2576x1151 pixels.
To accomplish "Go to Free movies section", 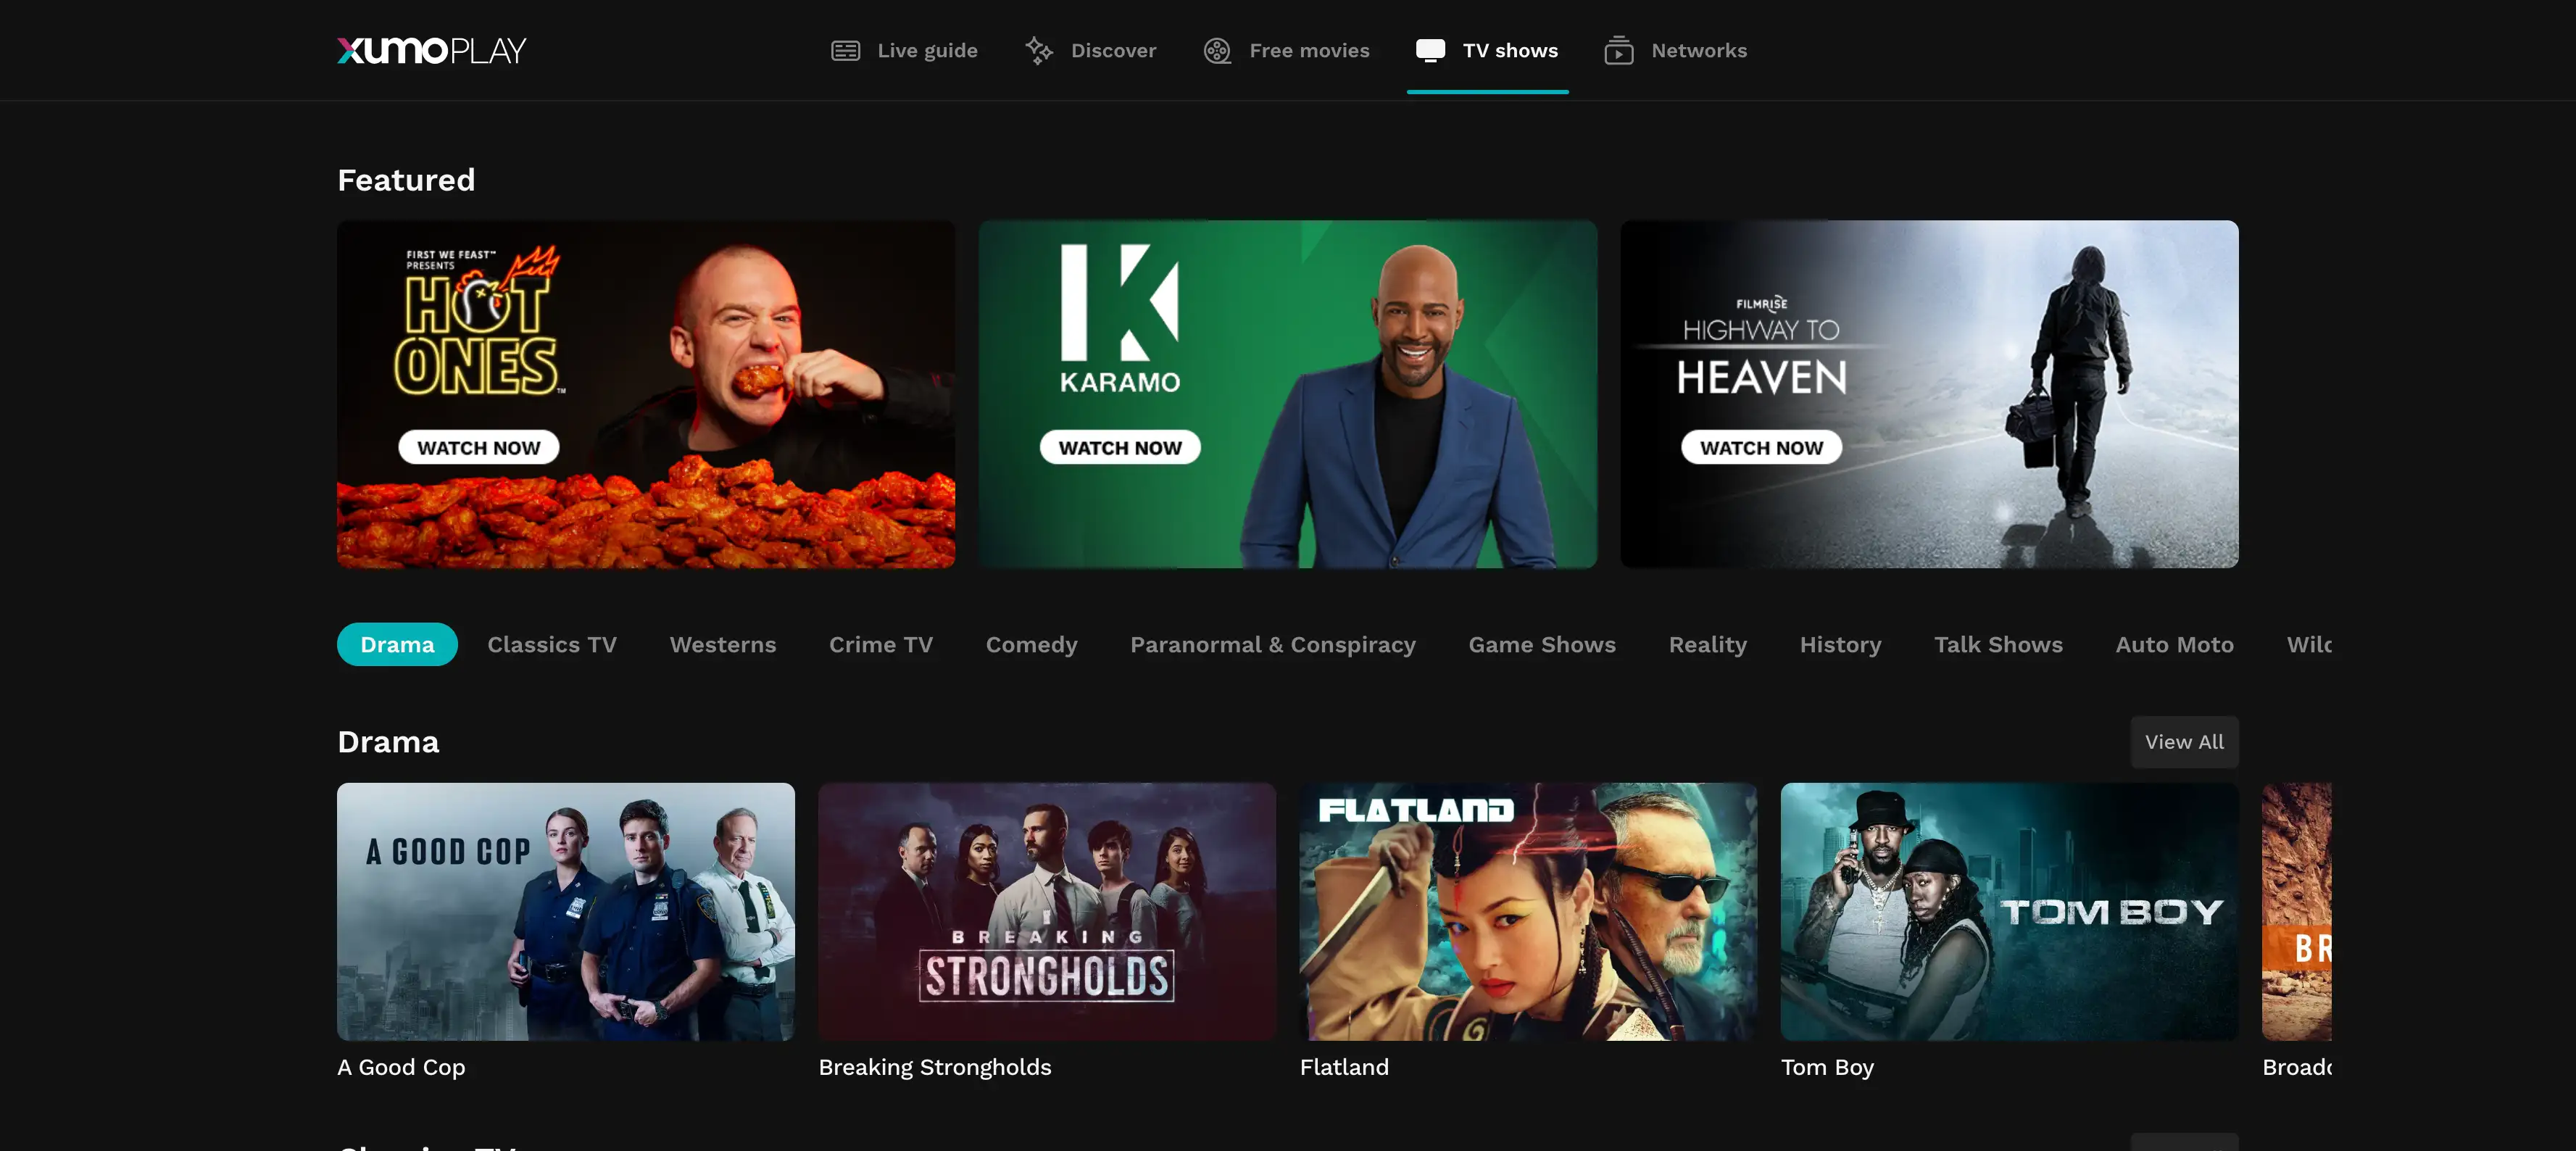I will (1286, 50).
